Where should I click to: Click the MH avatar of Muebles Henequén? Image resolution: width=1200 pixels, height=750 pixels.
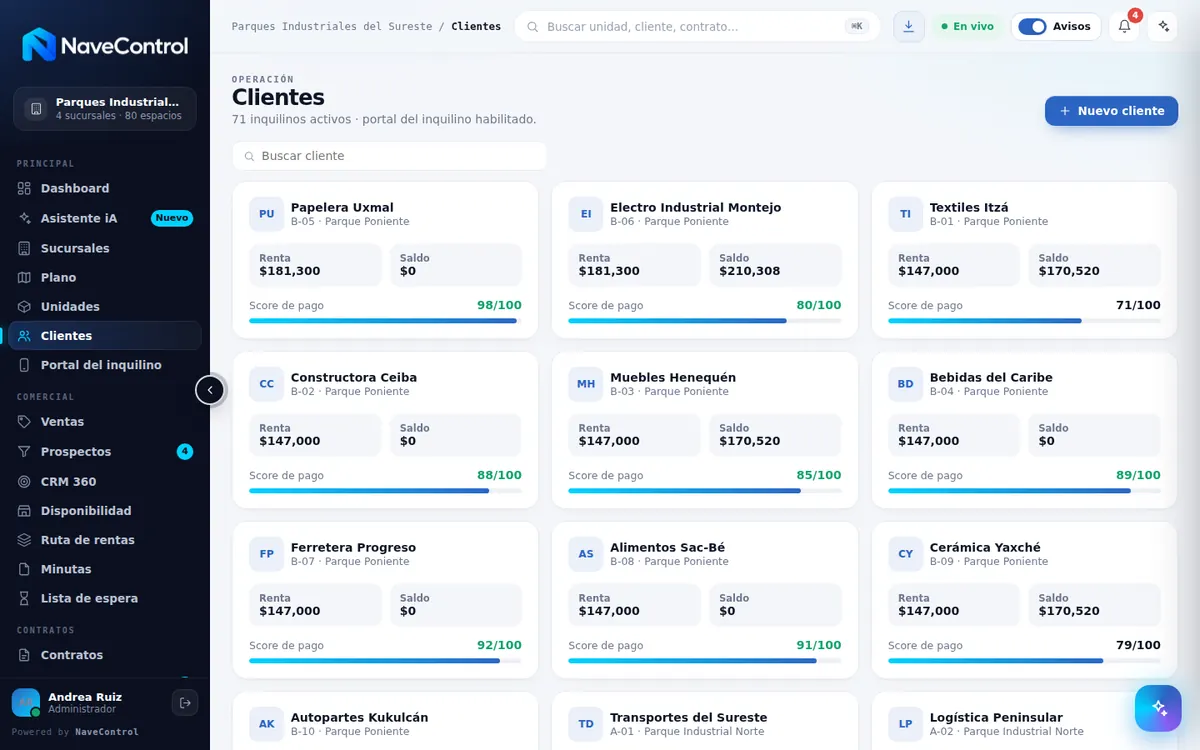586,384
